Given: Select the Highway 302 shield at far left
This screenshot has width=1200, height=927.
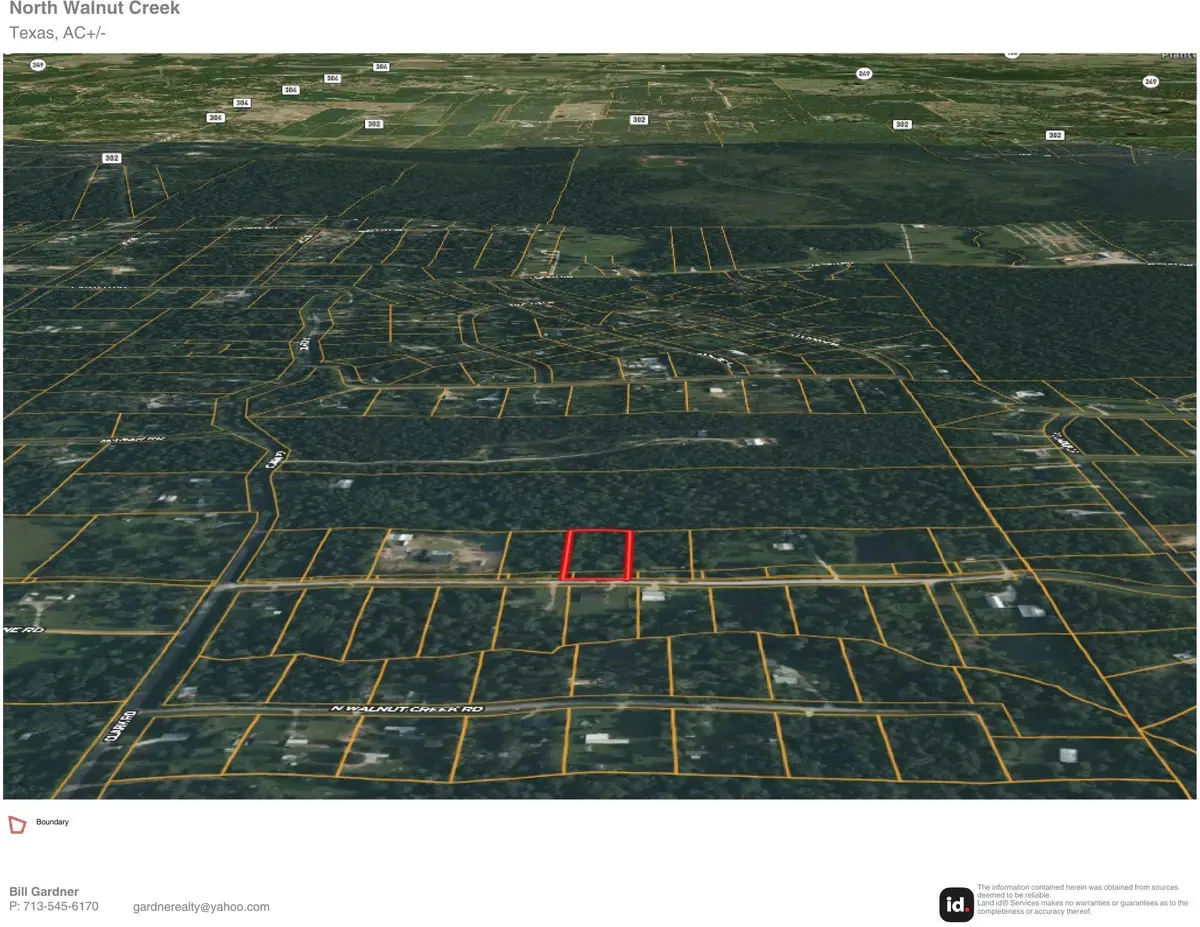Looking at the screenshot, I should 111,158.
